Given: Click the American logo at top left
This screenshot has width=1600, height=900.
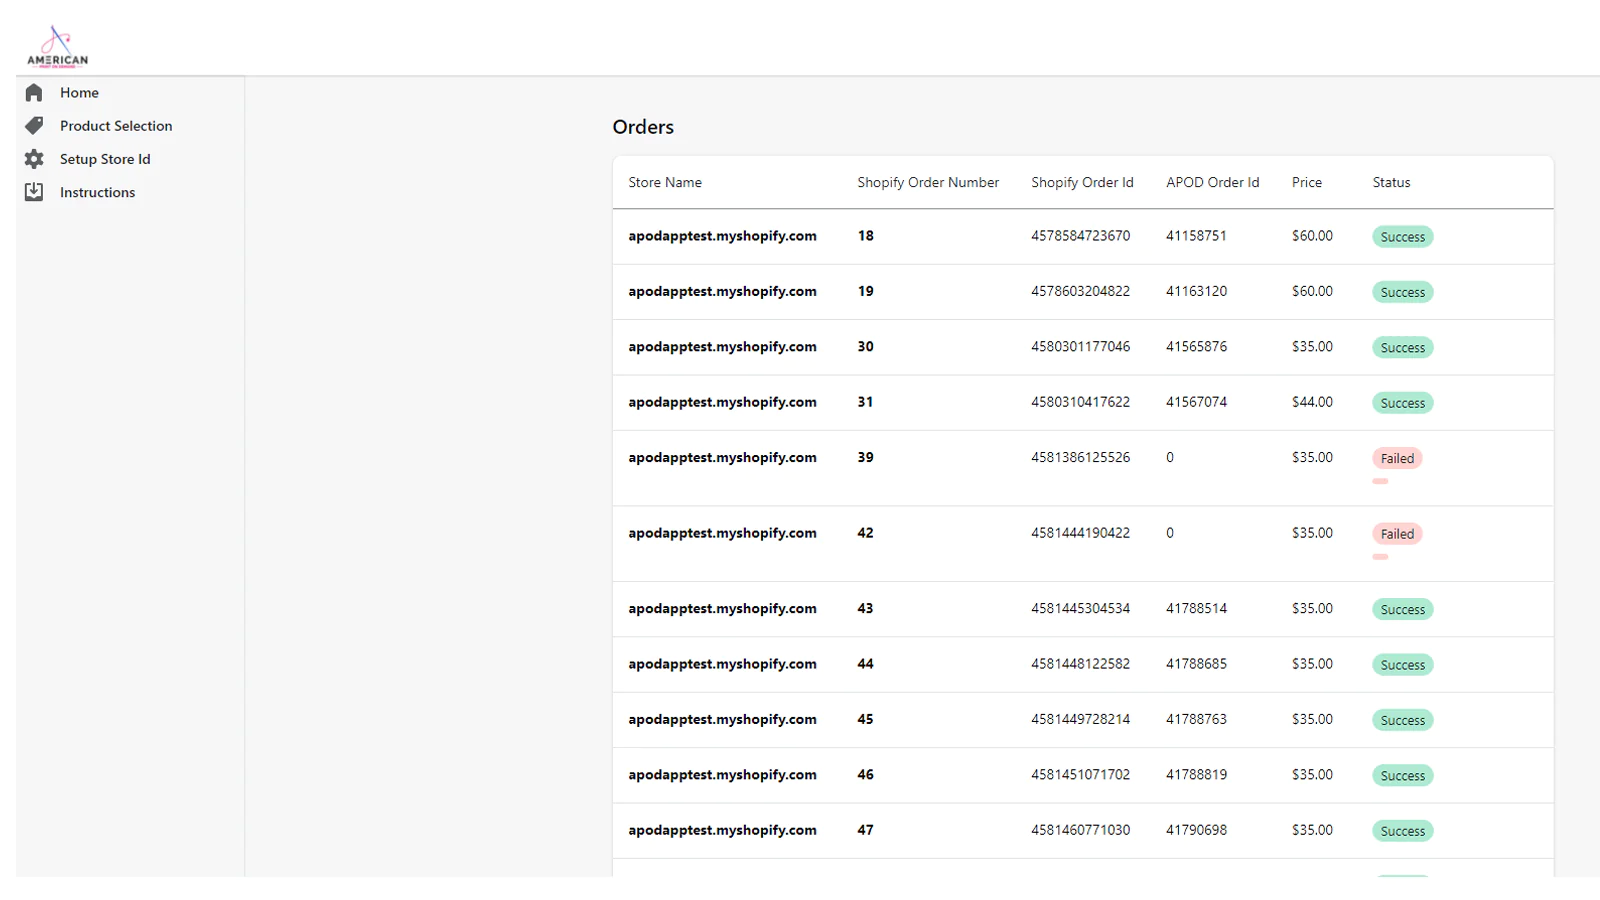Looking at the screenshot, I should tap(57, 46).
